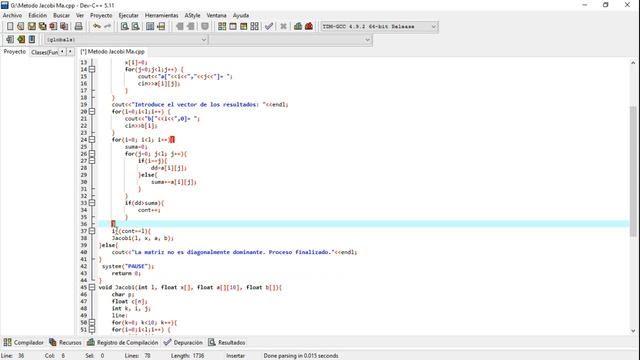The height and width of the screenshot is (360, 640).
Task: Open the AStyle menu
Action: 192,15
